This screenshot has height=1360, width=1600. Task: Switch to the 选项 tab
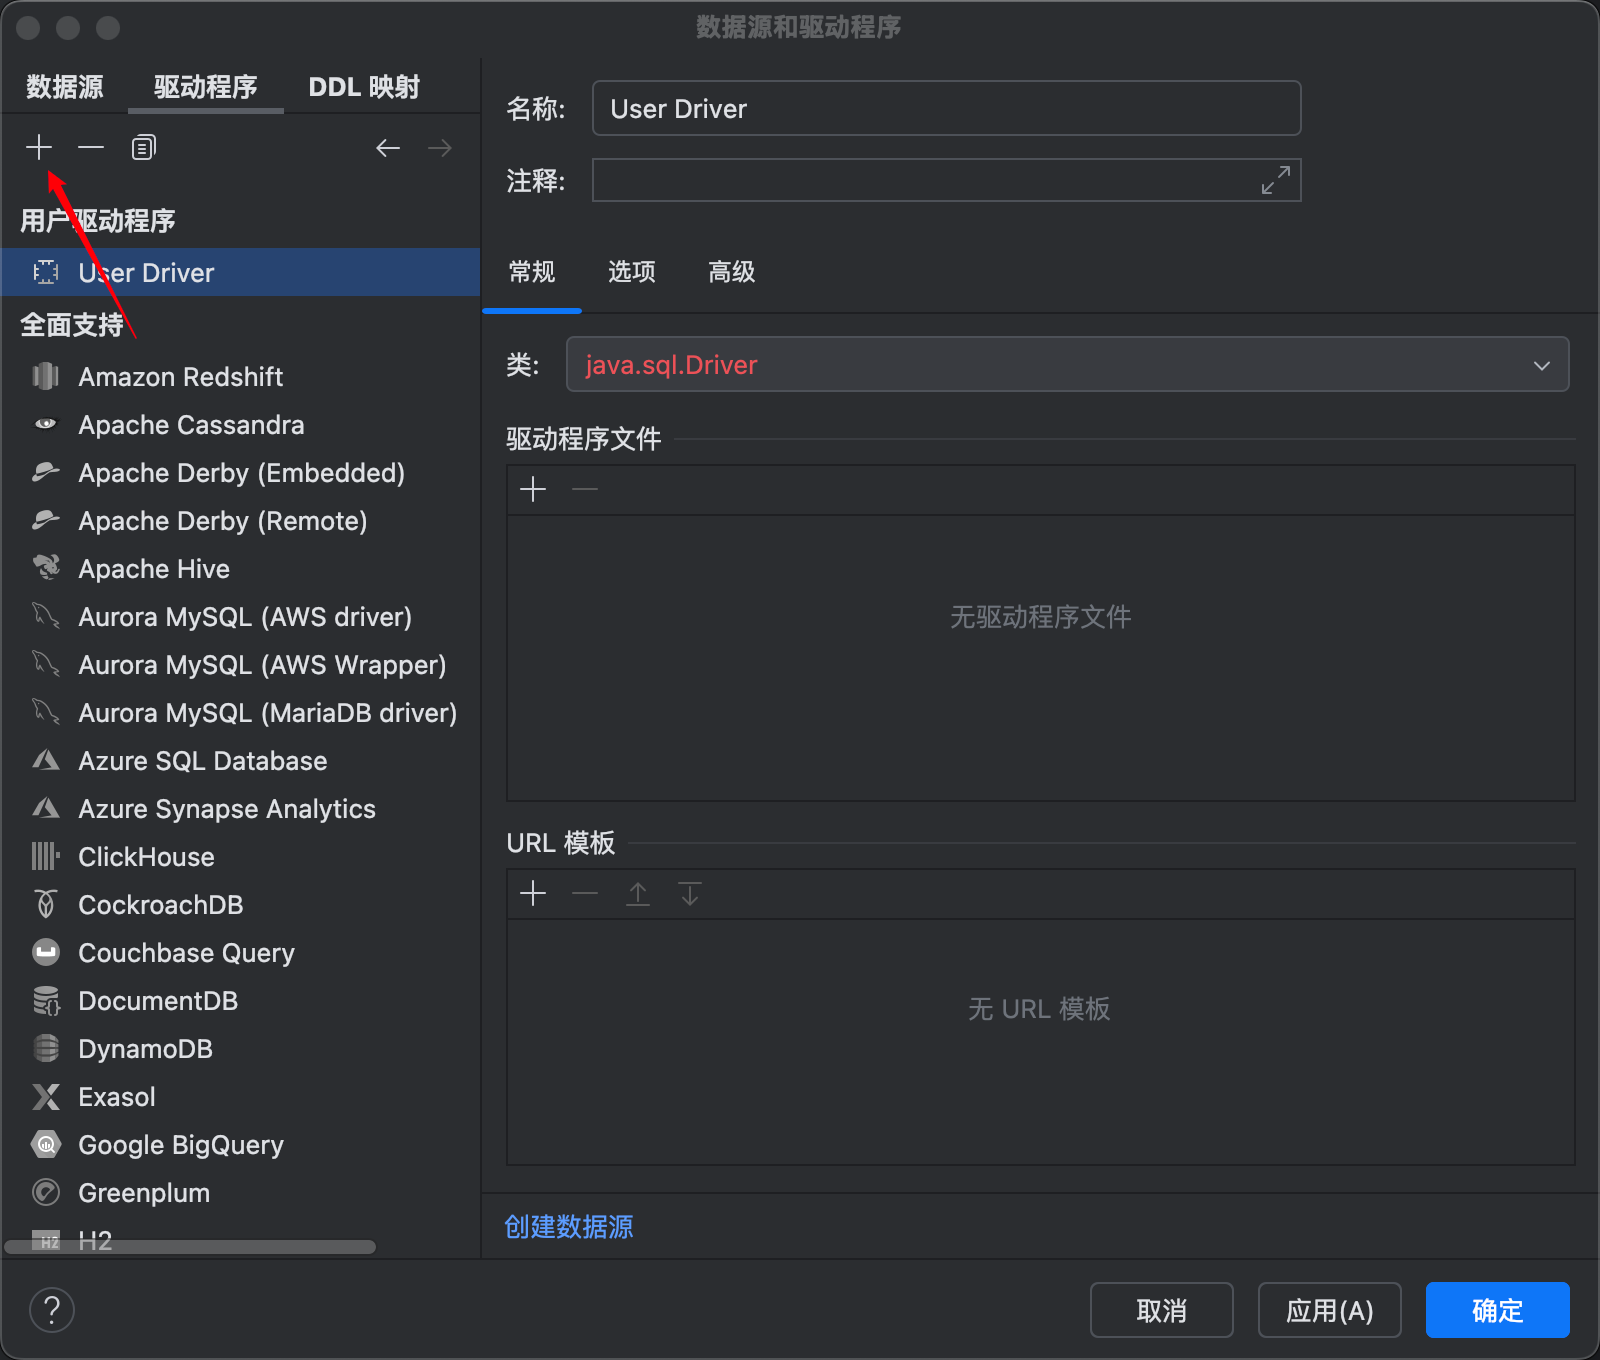click(631, 272)
